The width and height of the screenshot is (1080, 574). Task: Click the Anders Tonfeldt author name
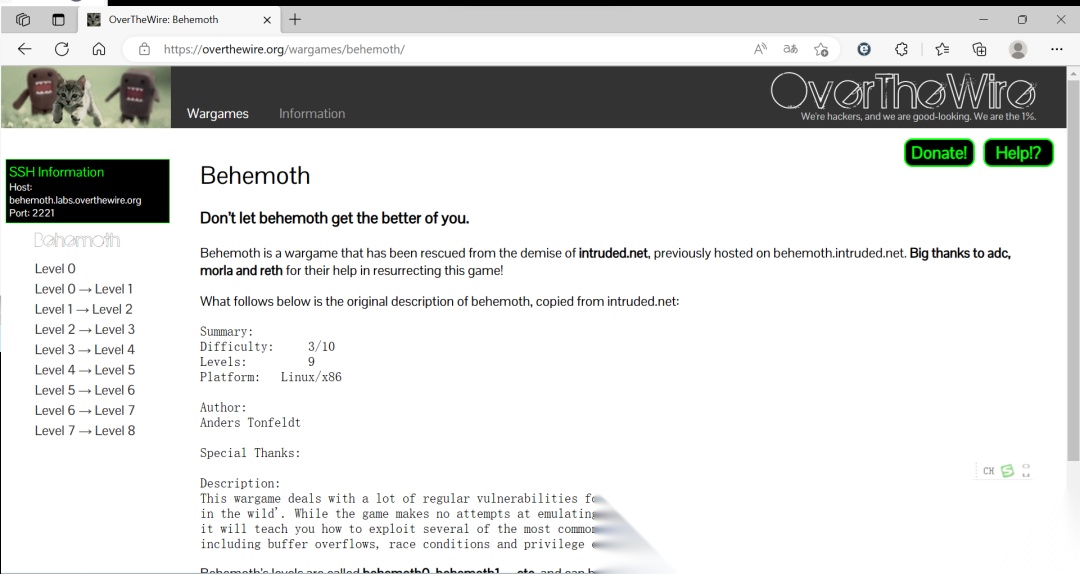click(x=250, y=422)
